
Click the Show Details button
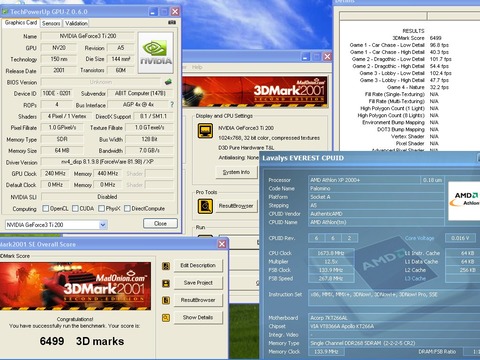coord(198,317)
